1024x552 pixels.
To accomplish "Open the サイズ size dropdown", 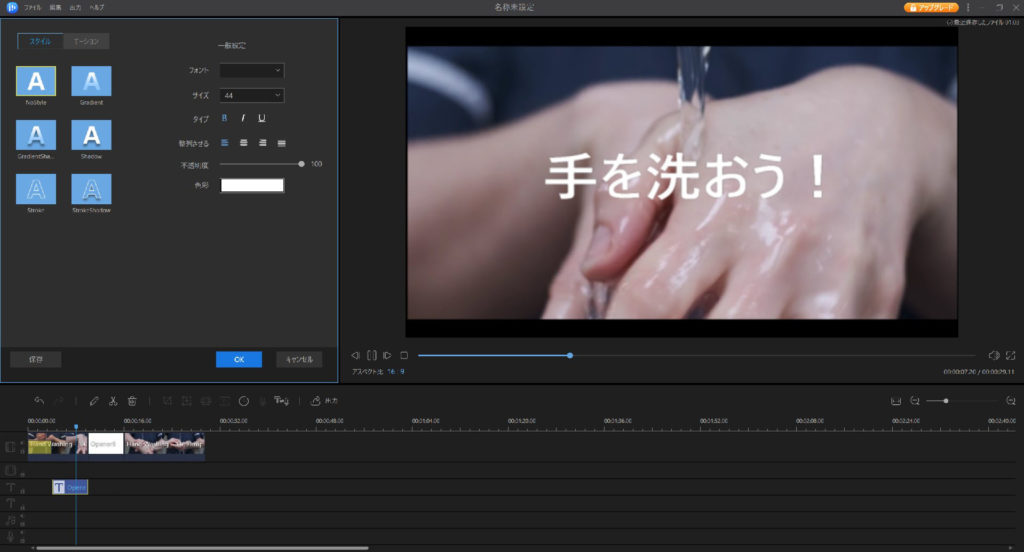I will pos(251,95).
